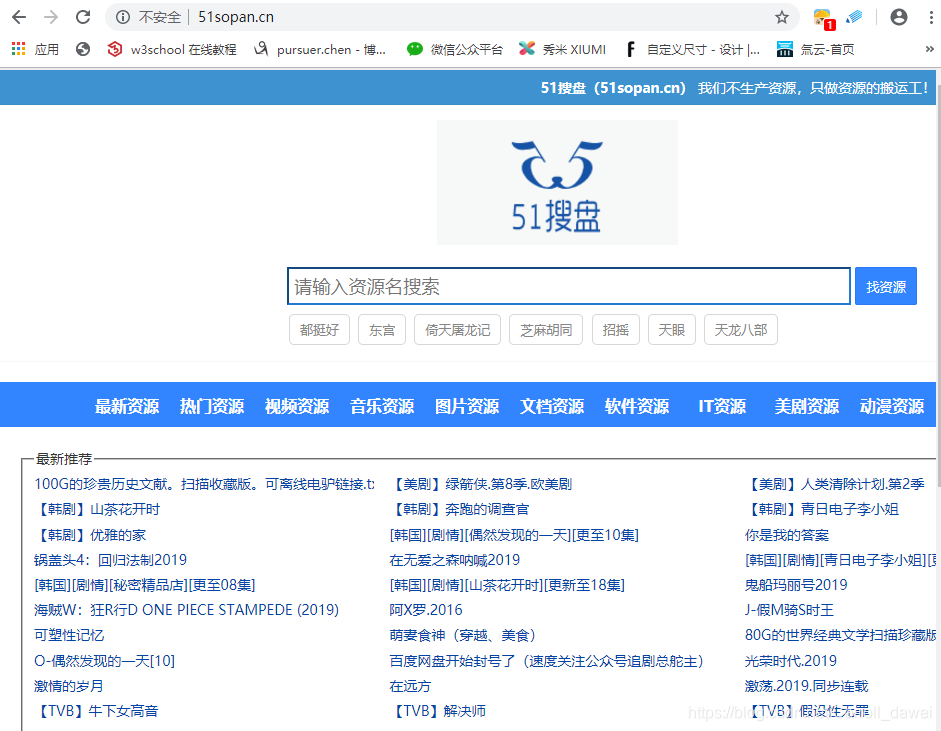Open the 热门资源 nav tab

tap(212, 406)
